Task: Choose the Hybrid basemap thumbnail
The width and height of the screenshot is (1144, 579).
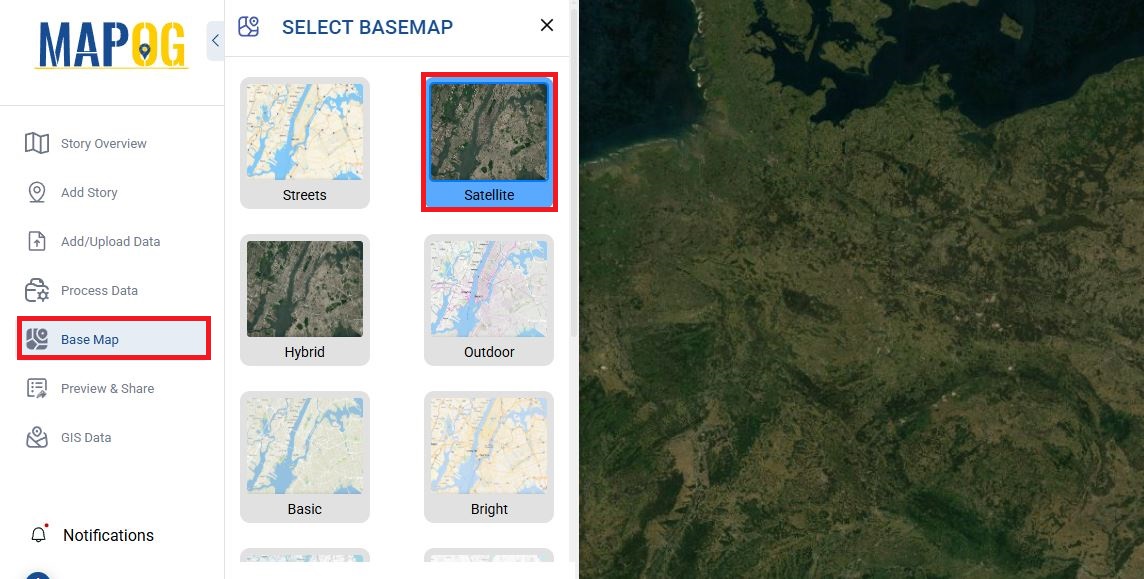Action: click(x=305, y=289)
